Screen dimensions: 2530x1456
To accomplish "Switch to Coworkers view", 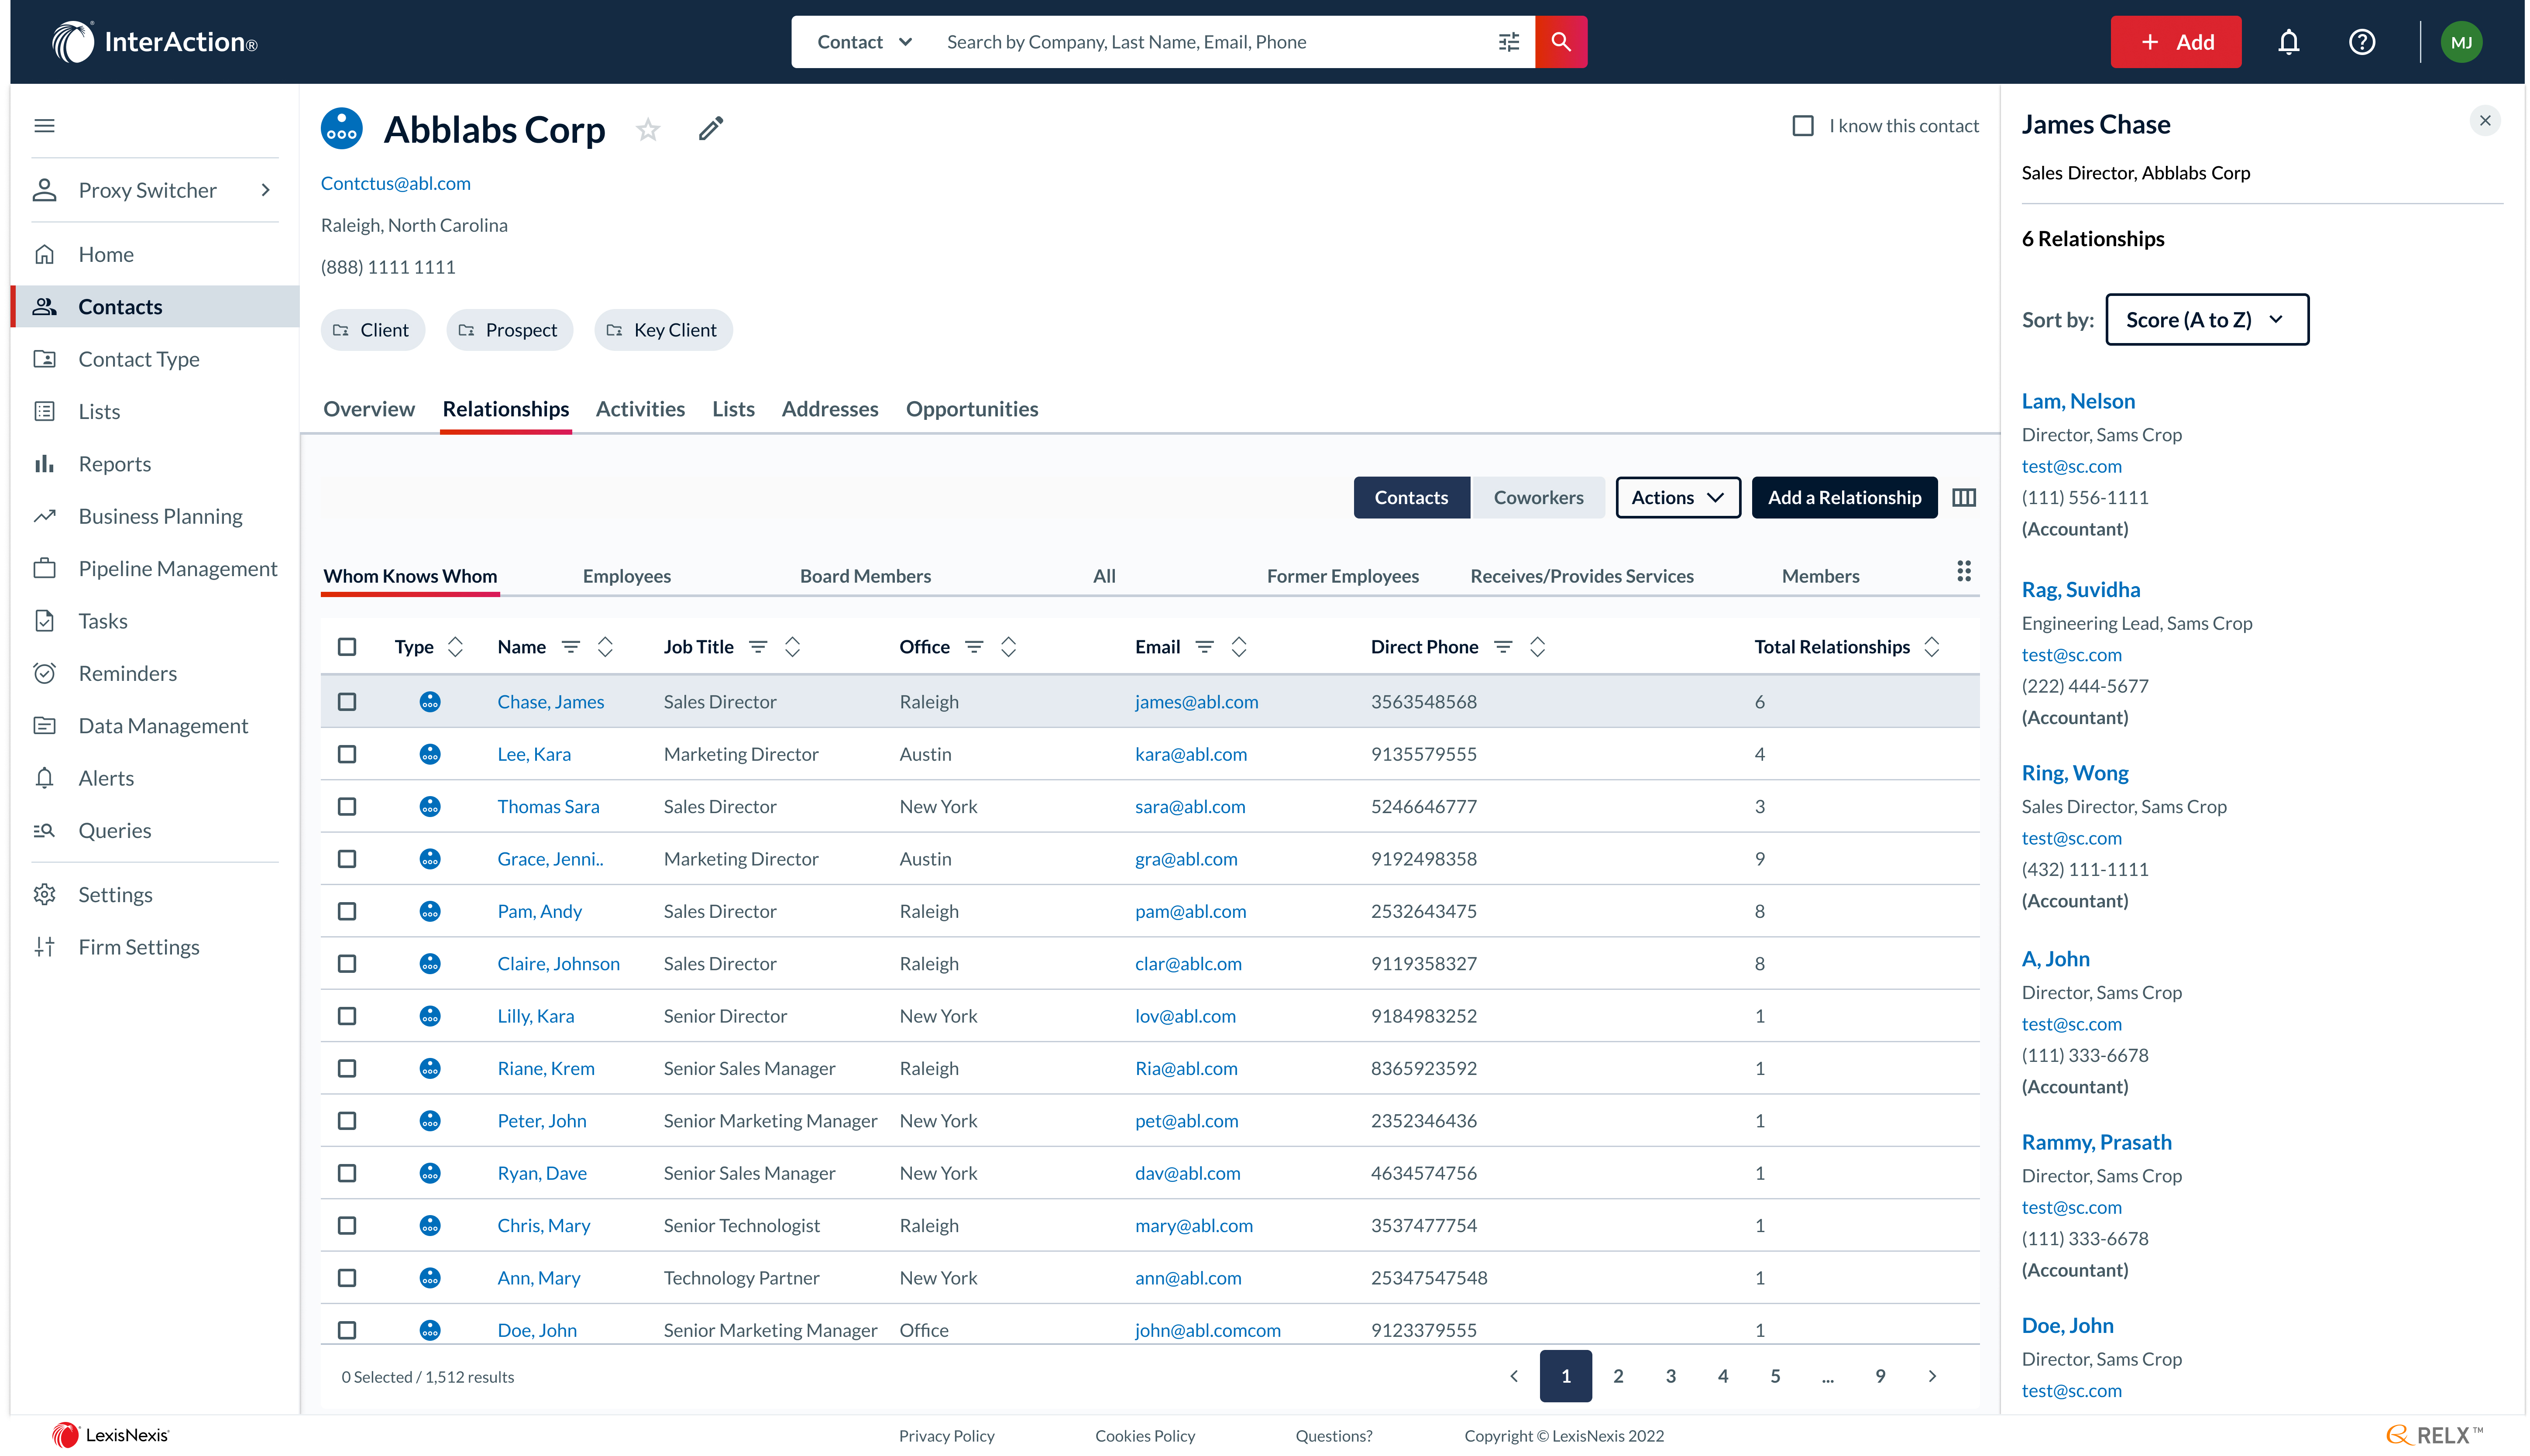I will (x=1538, y=497).
